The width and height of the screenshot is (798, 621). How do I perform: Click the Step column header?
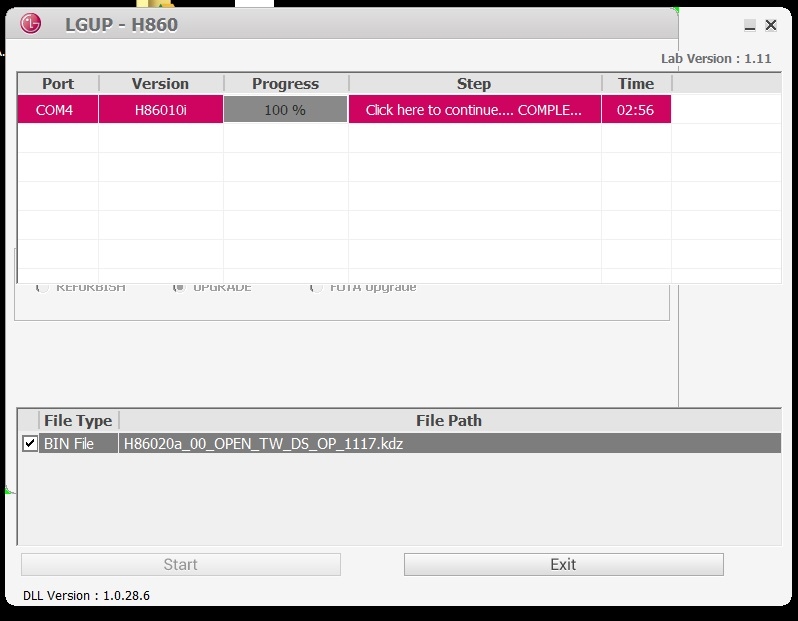(474, 83)
